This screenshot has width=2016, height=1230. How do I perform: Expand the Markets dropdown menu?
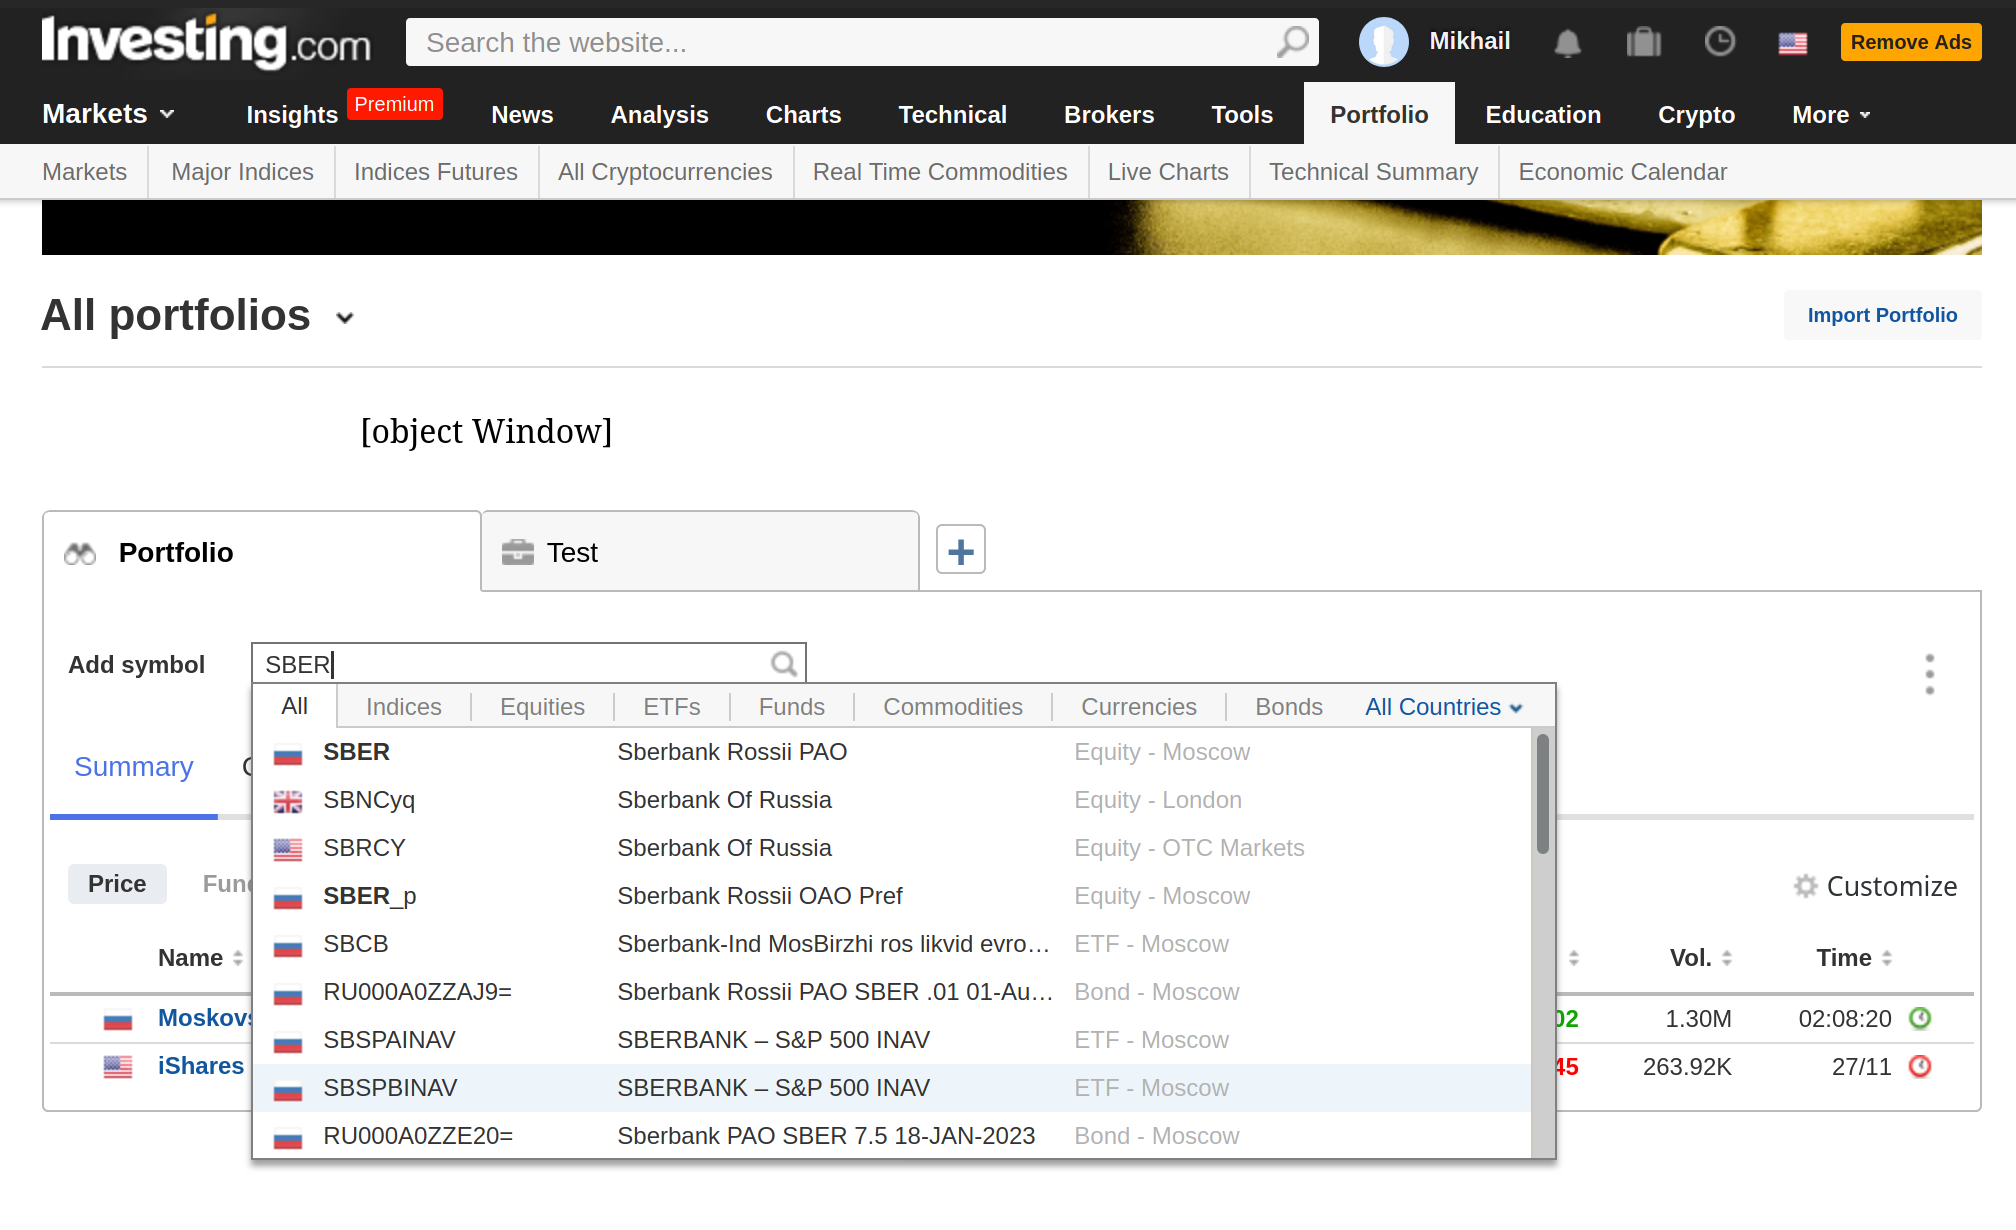point(108,114)
